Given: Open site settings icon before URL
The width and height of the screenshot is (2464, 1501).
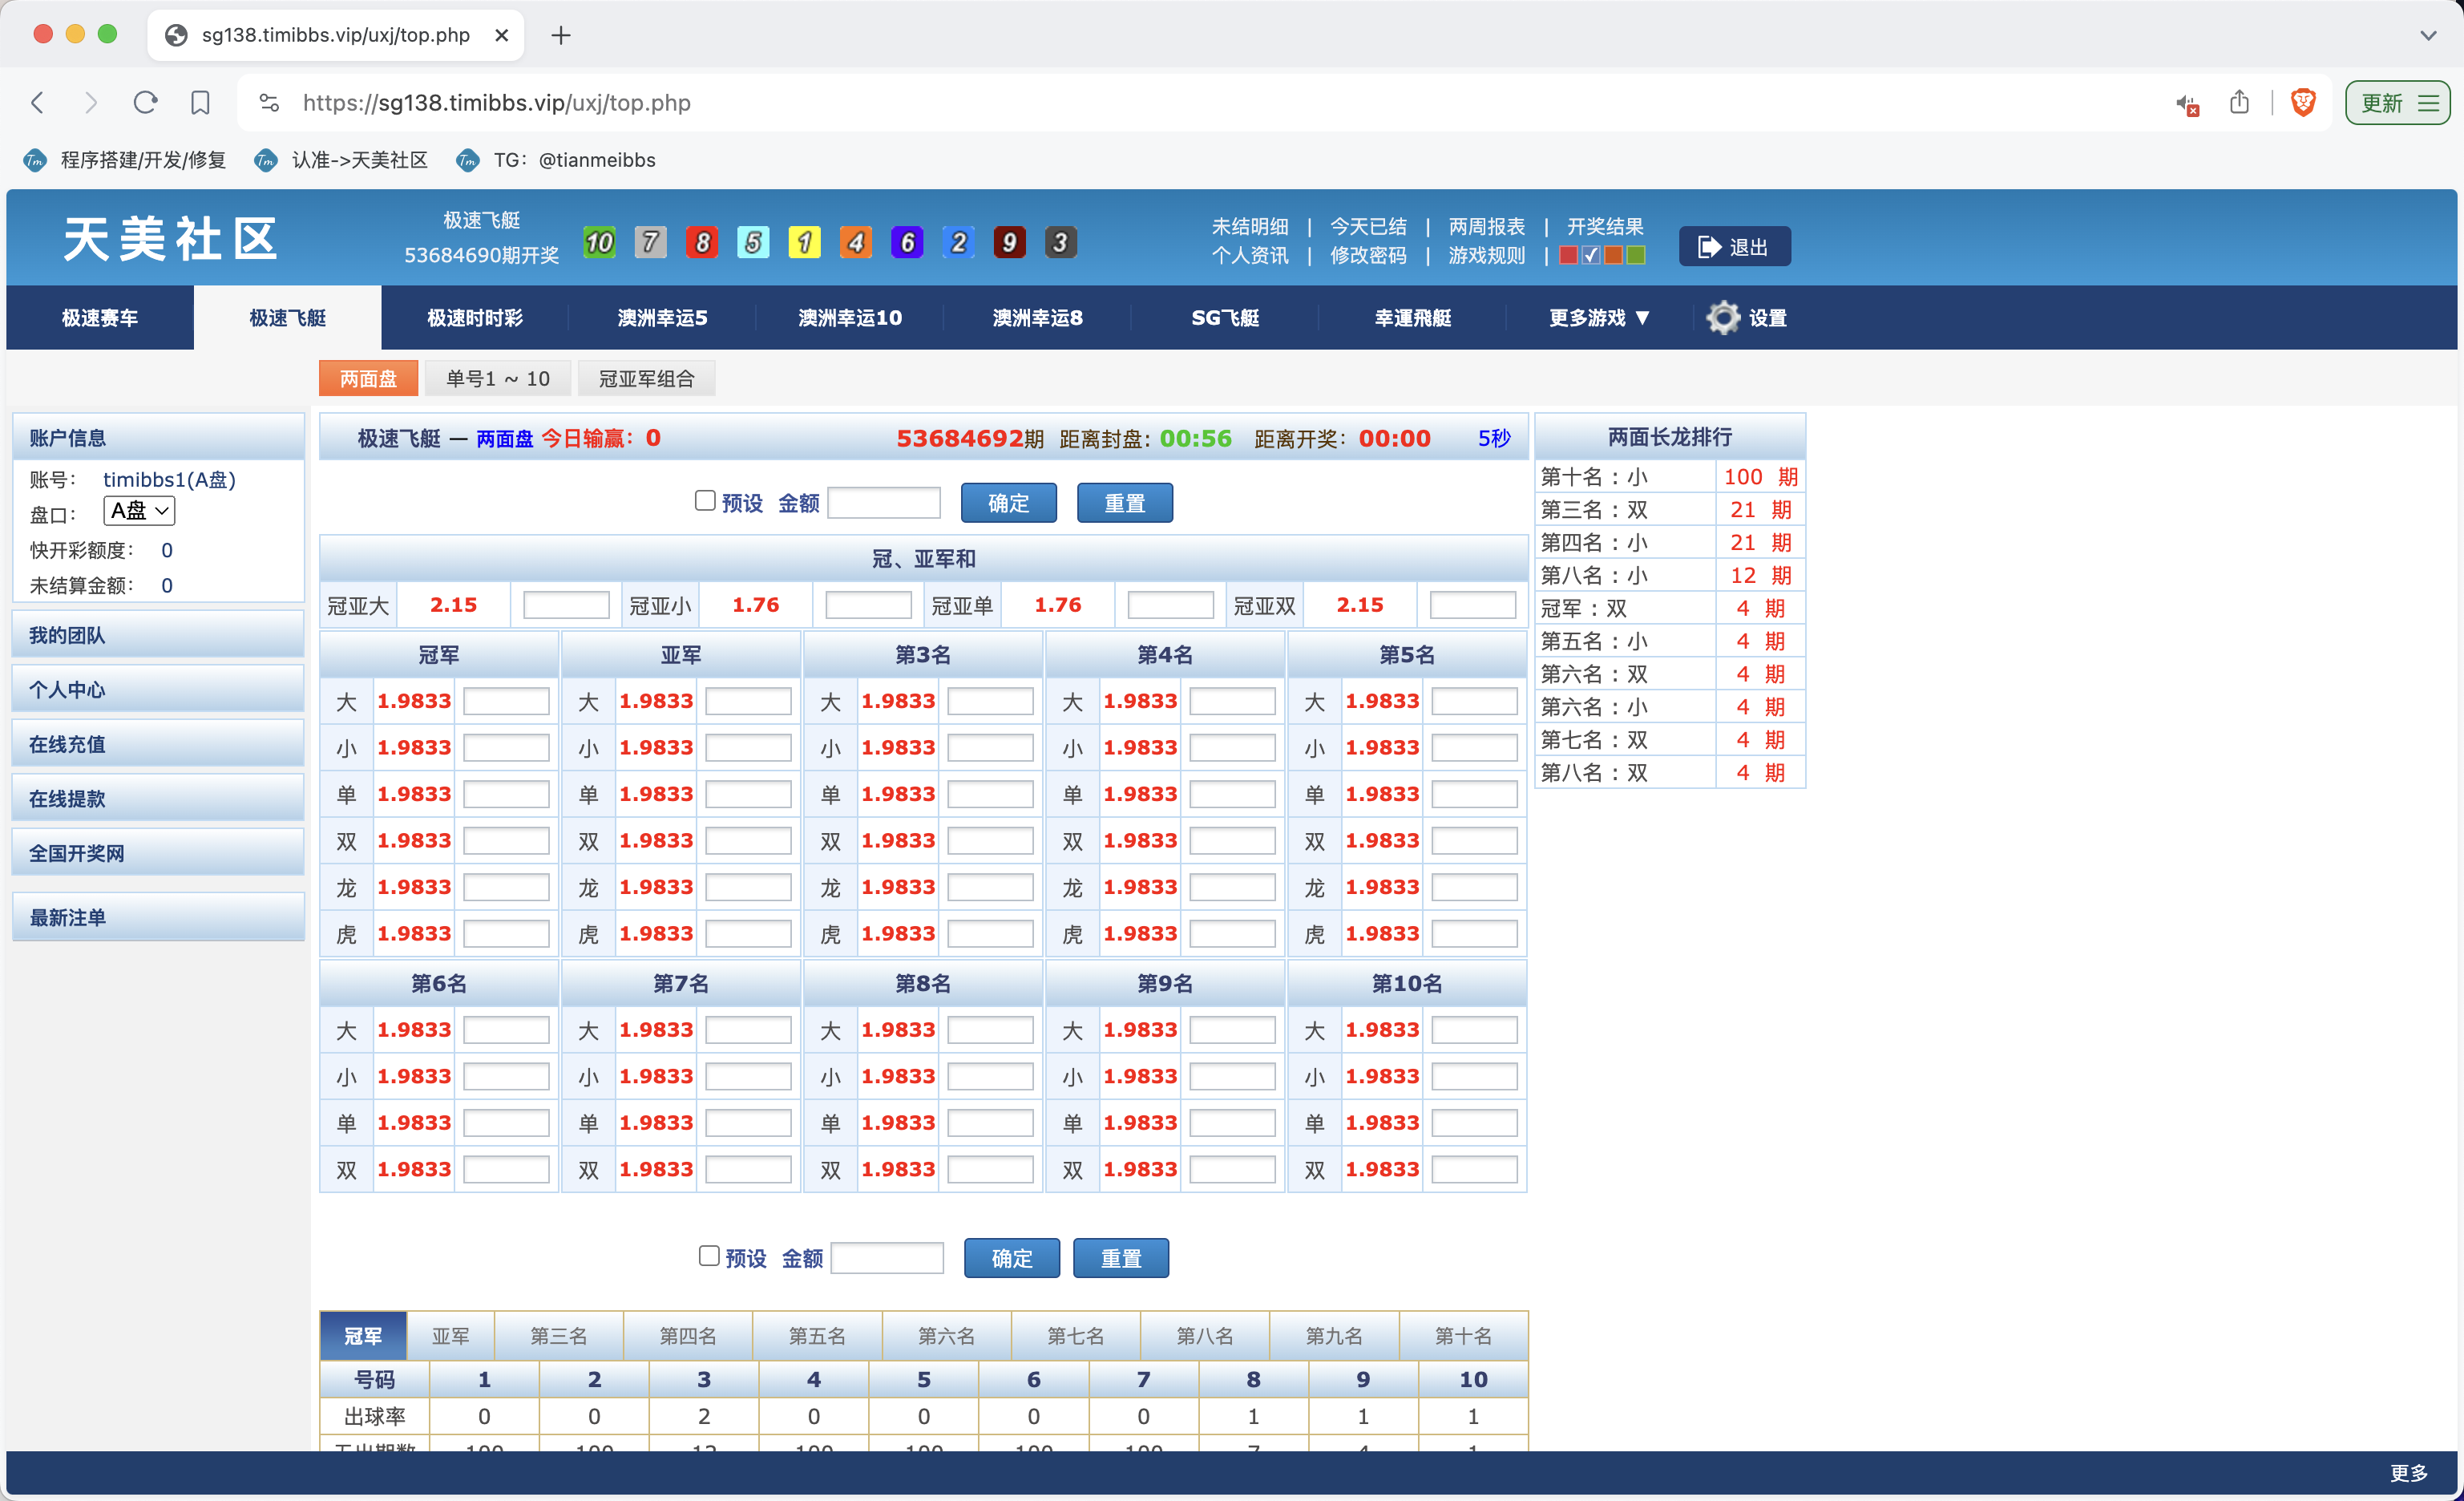Looking at the screenshot, I should tap(269, 103).
